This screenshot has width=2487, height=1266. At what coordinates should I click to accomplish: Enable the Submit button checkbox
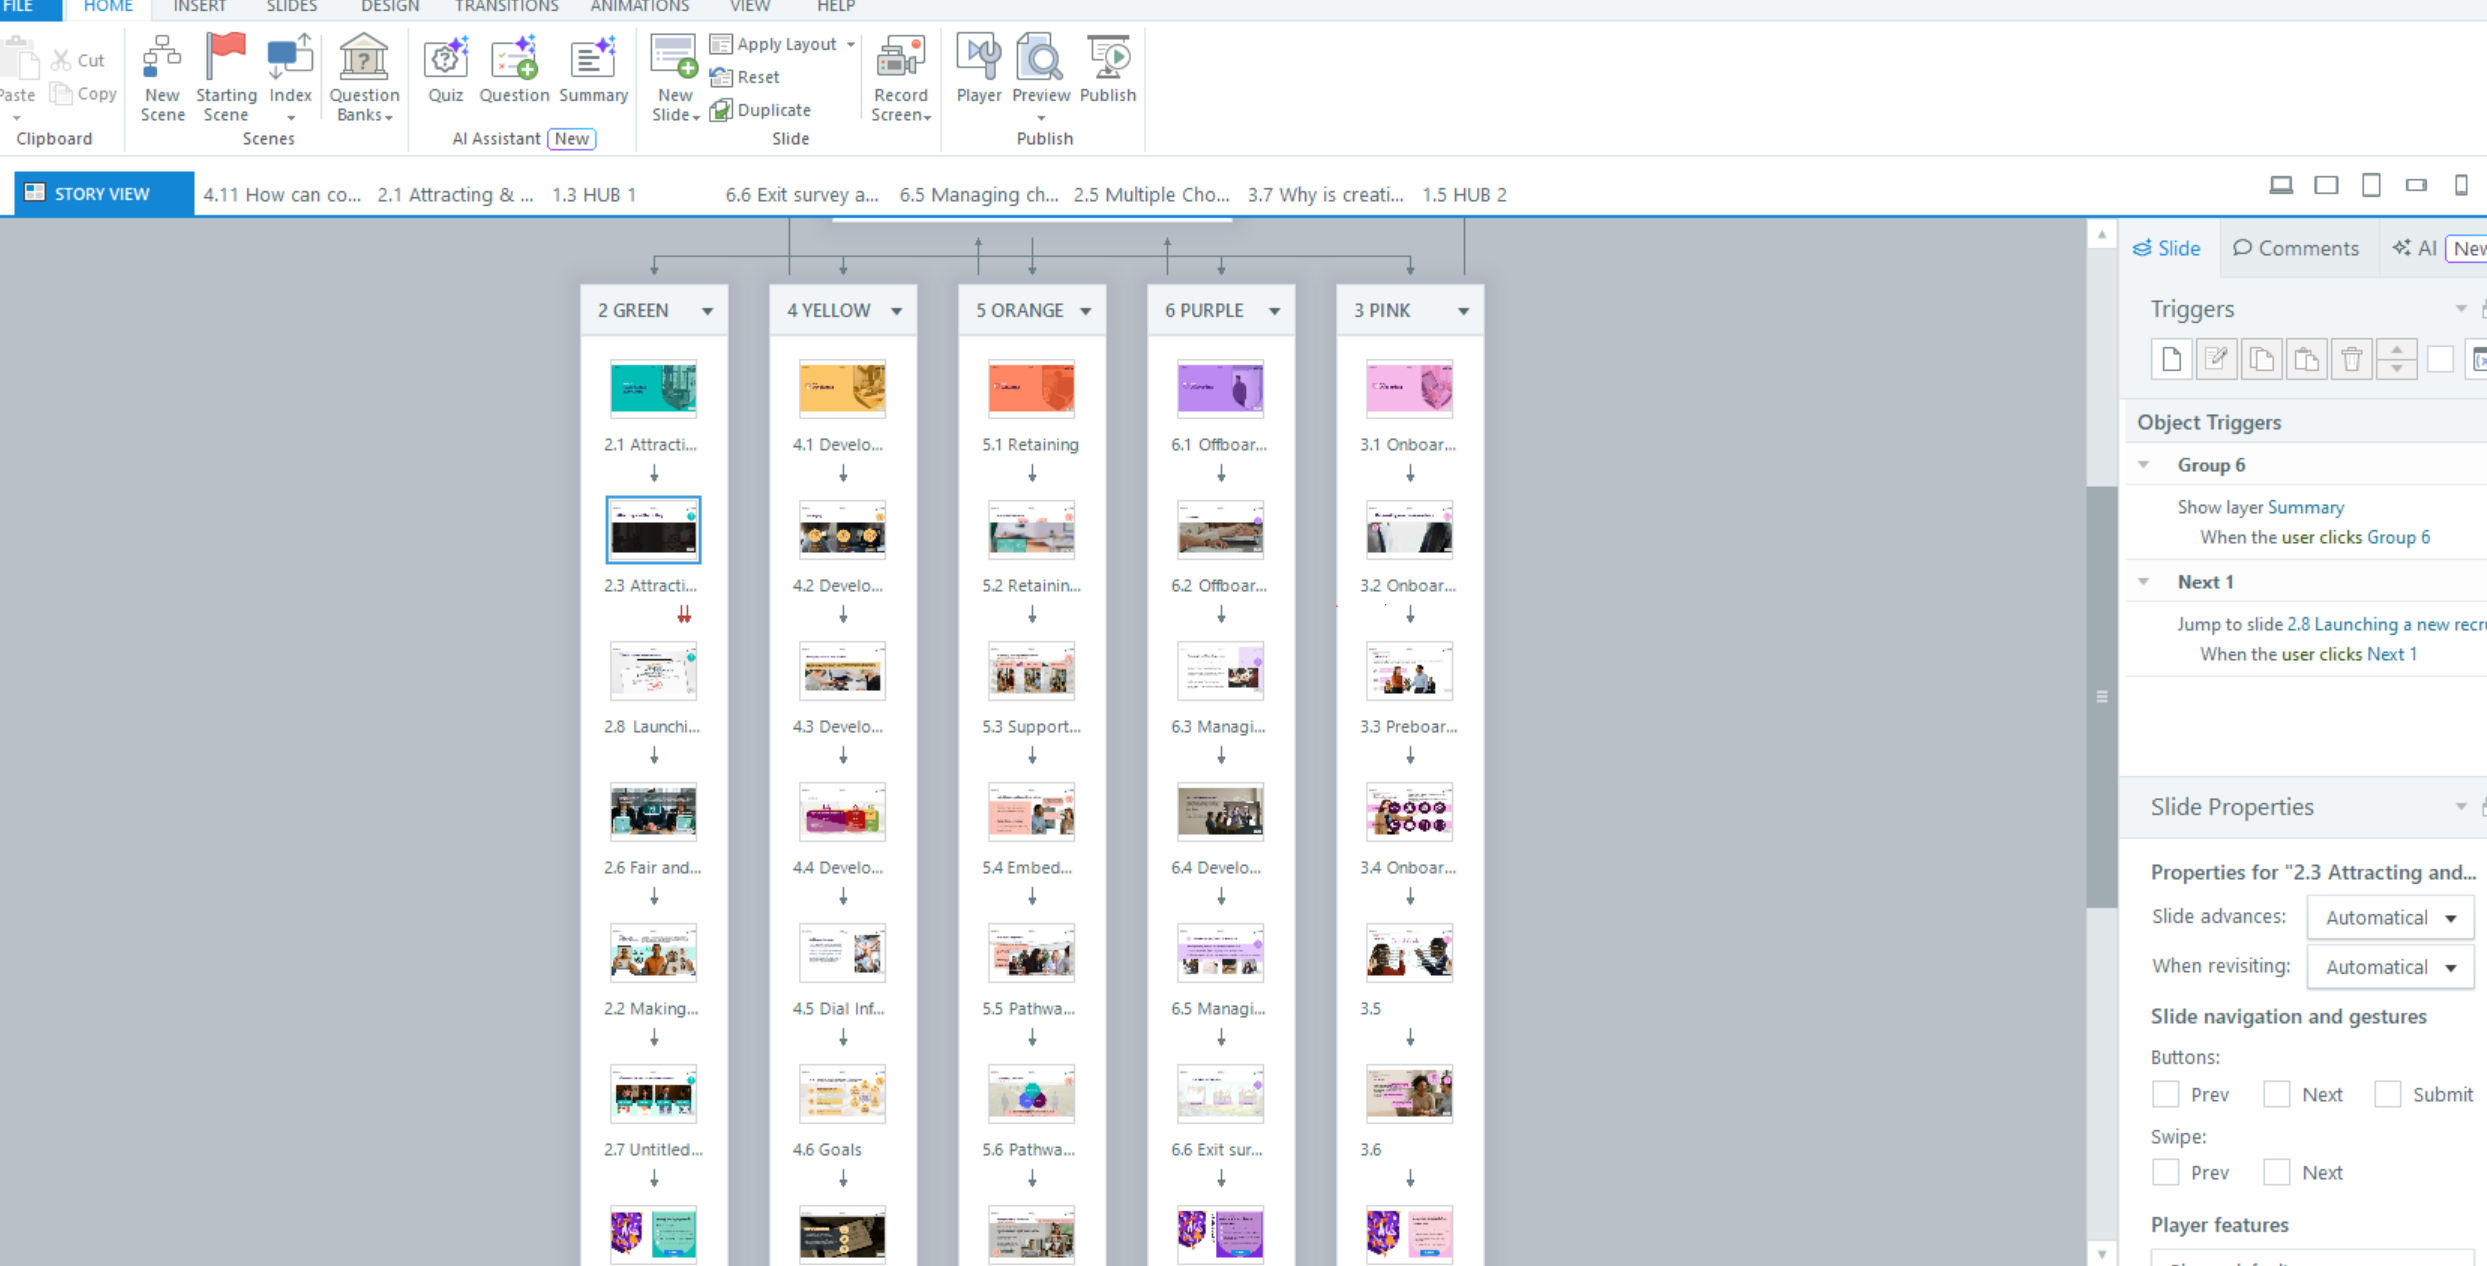click(2387, 1094)
